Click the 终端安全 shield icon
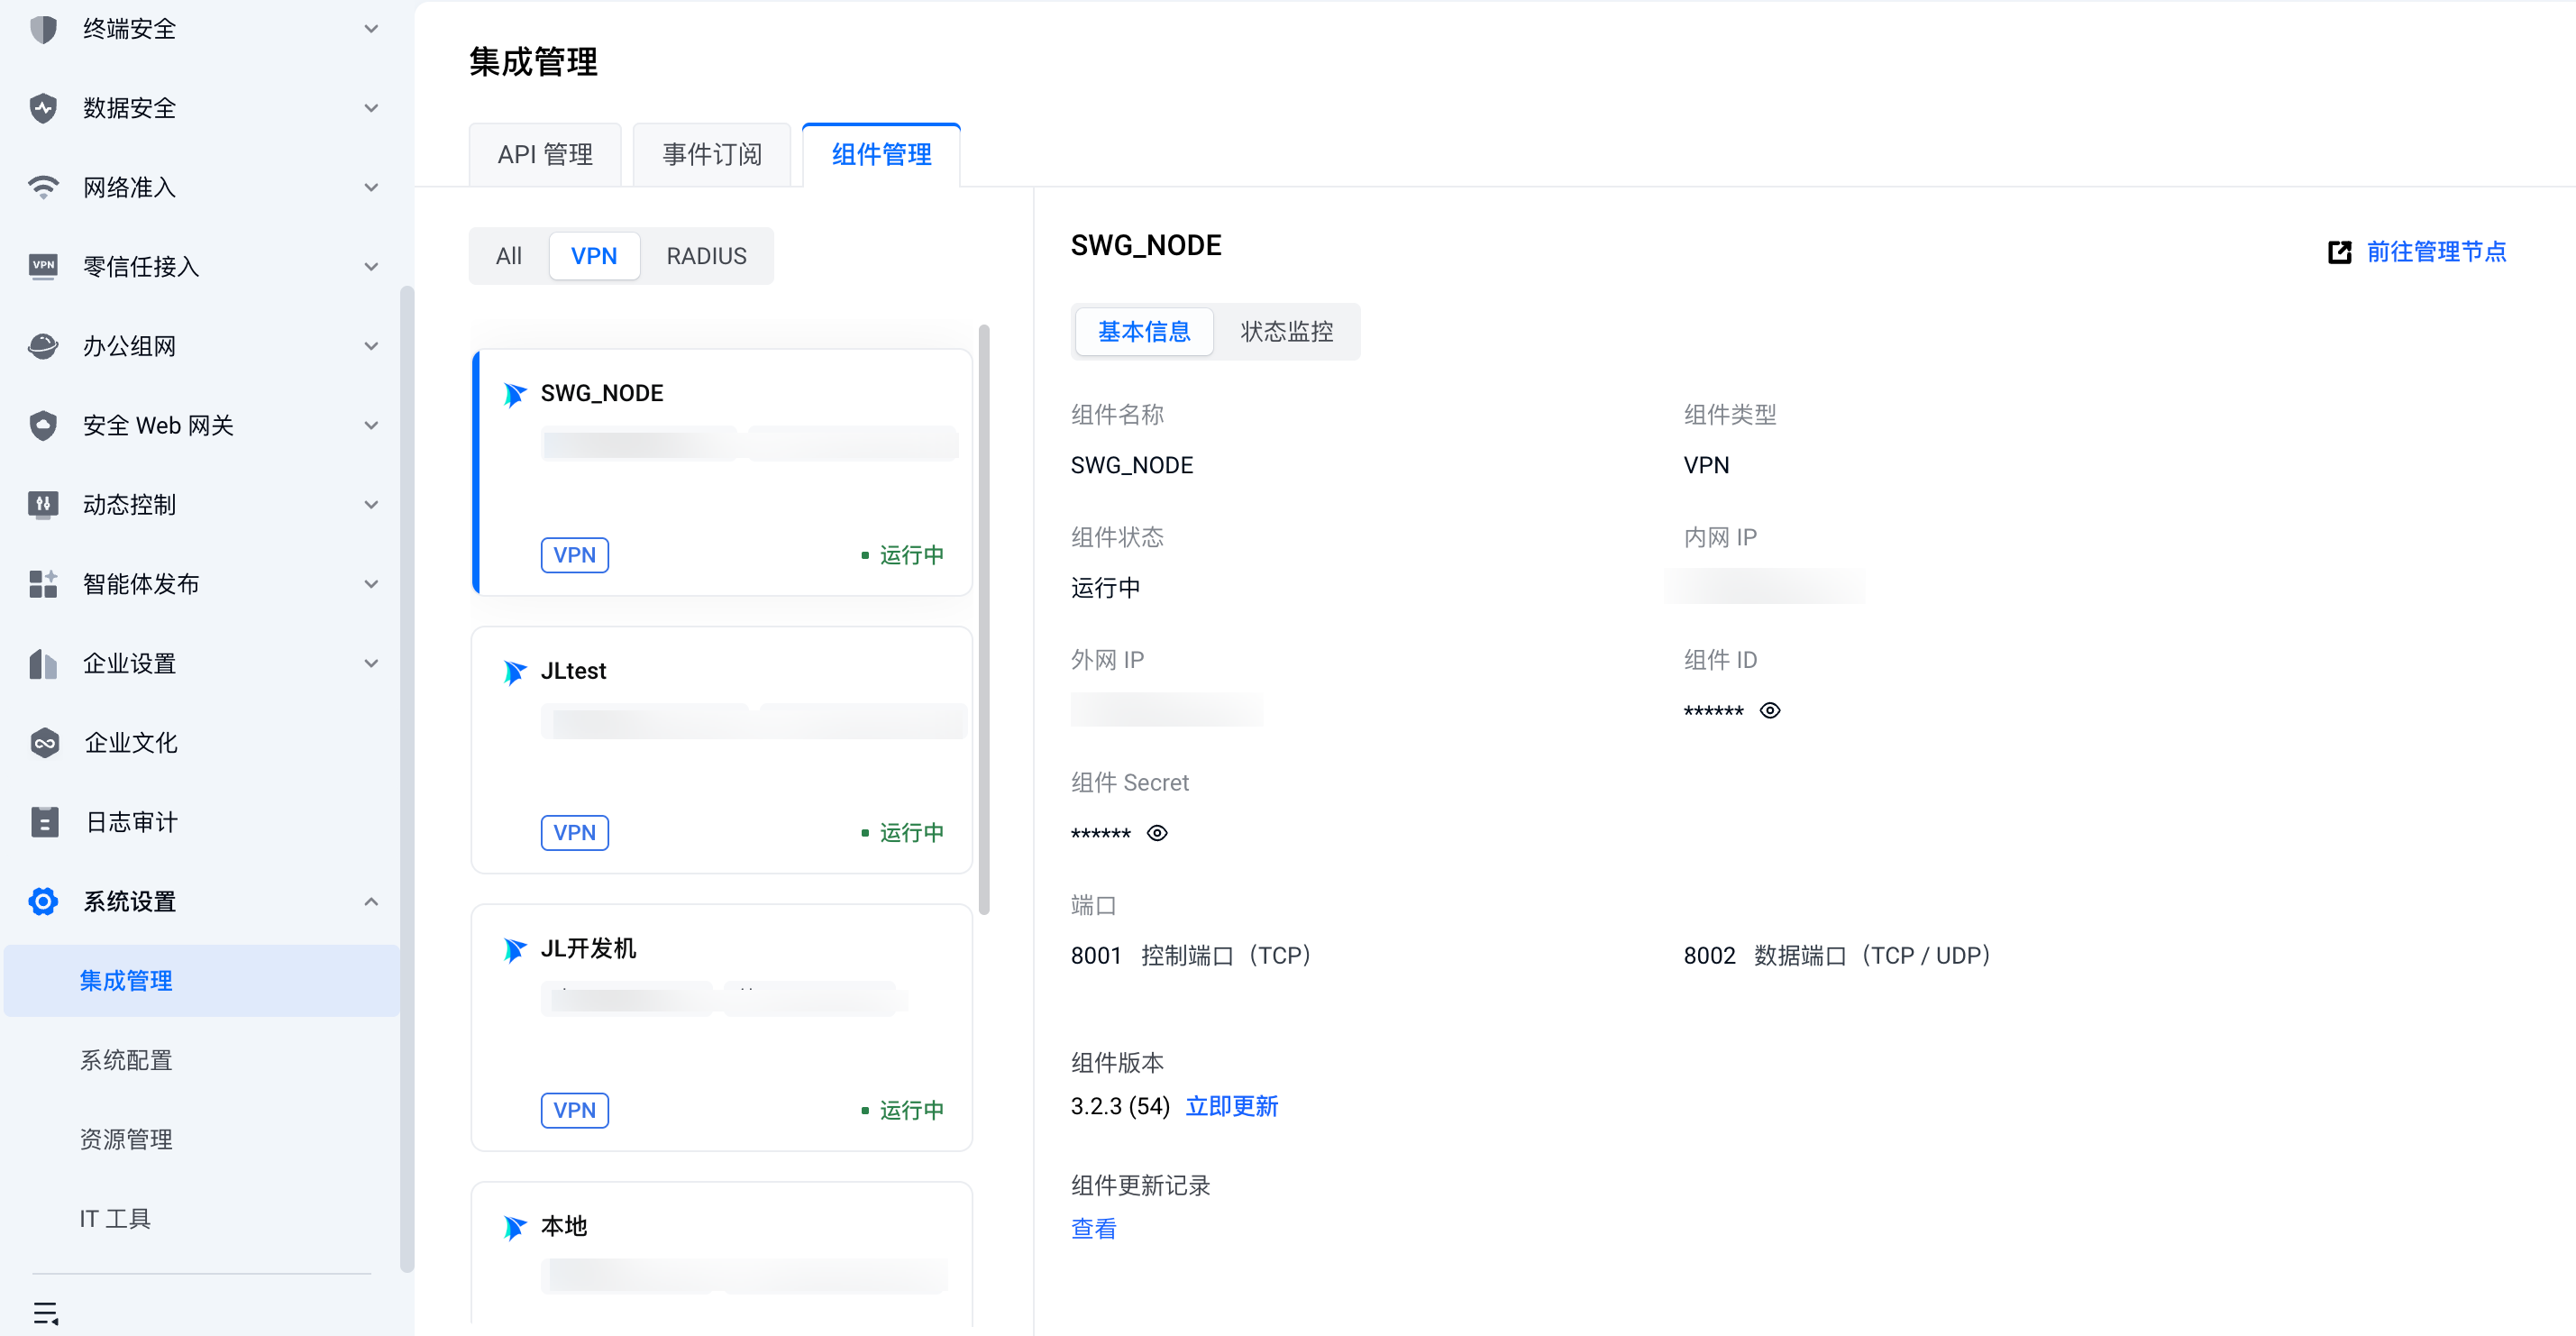 pyautogui.click(x=43, y=29)
